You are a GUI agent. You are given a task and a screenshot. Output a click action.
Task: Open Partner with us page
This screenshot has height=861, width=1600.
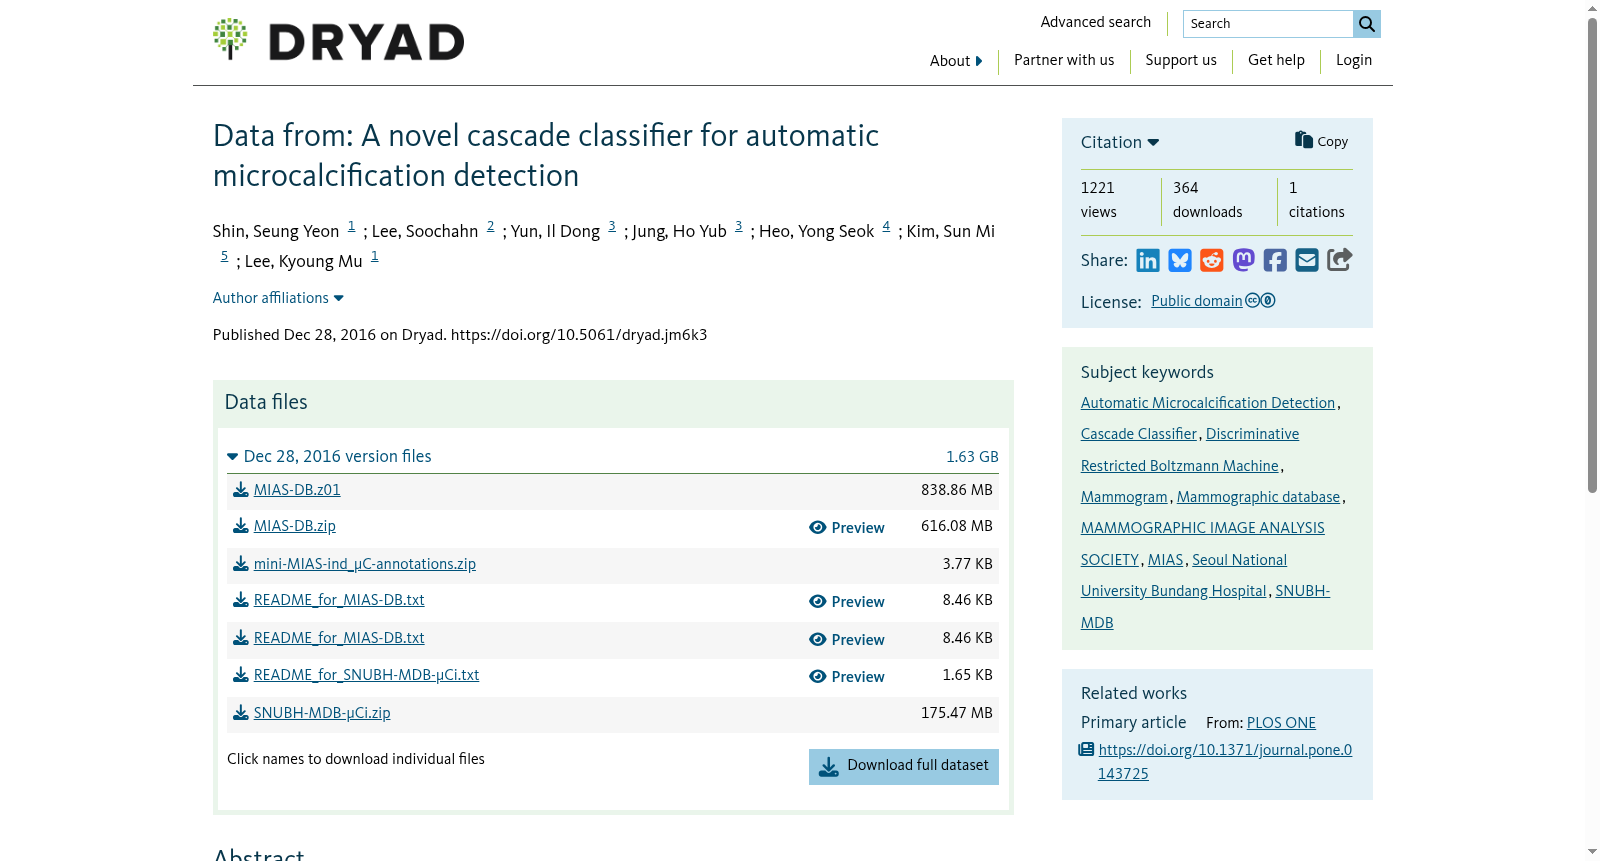1064,60
